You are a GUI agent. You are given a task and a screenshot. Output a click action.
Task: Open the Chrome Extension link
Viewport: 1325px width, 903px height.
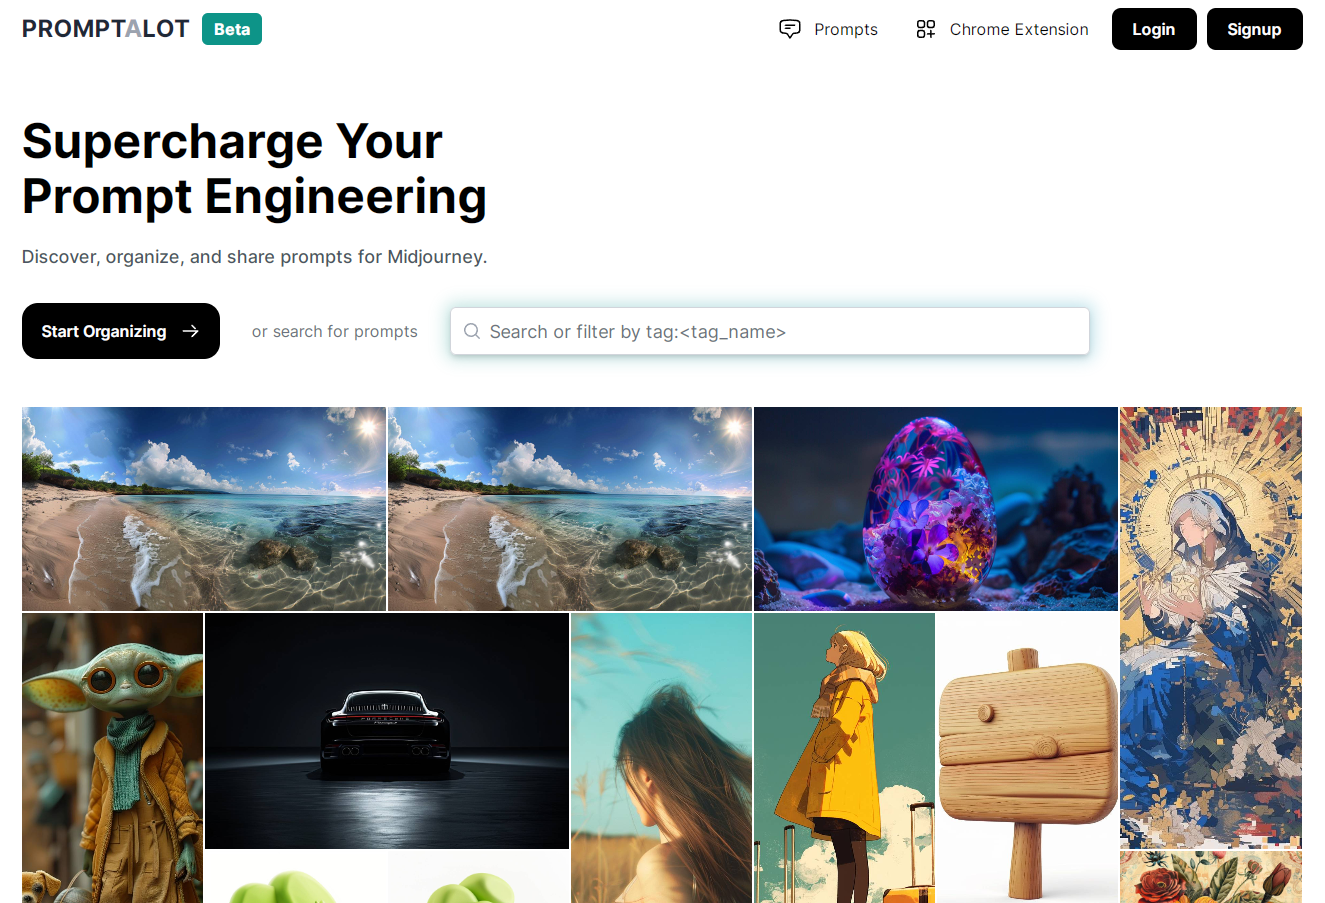(1003, 29)
